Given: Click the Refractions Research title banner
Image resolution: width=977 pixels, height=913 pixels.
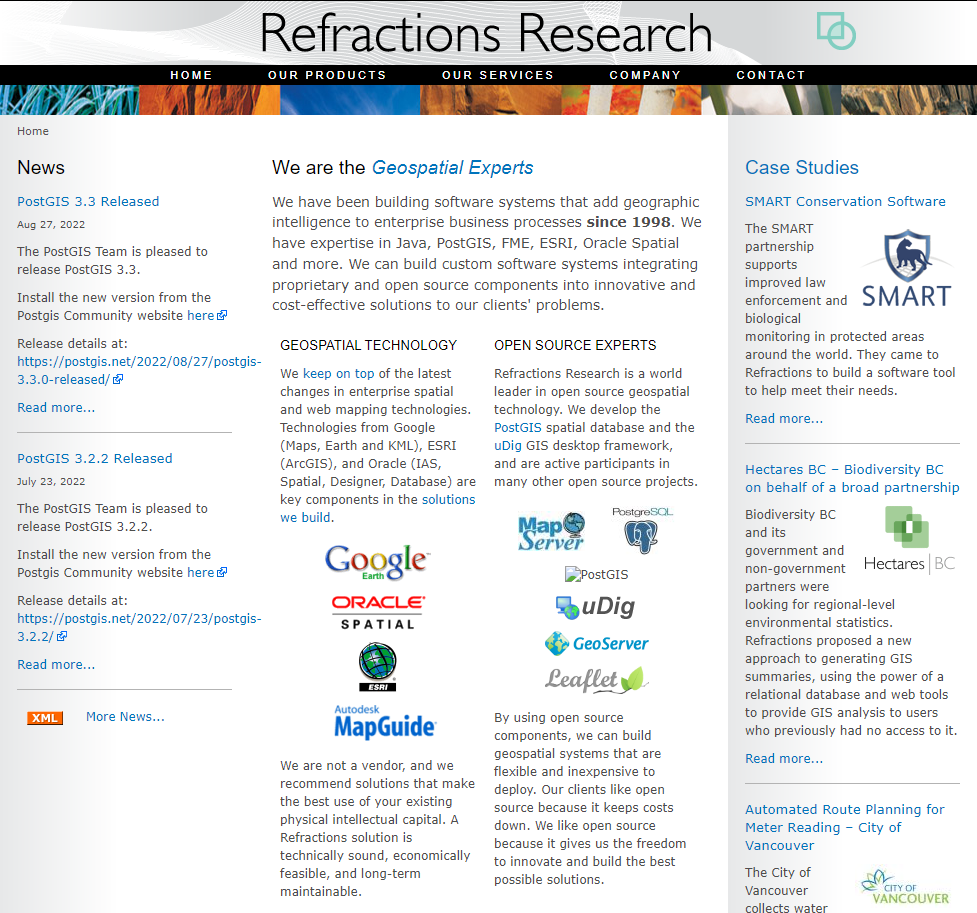Looking at the screenshot, I should pos(485,32).
